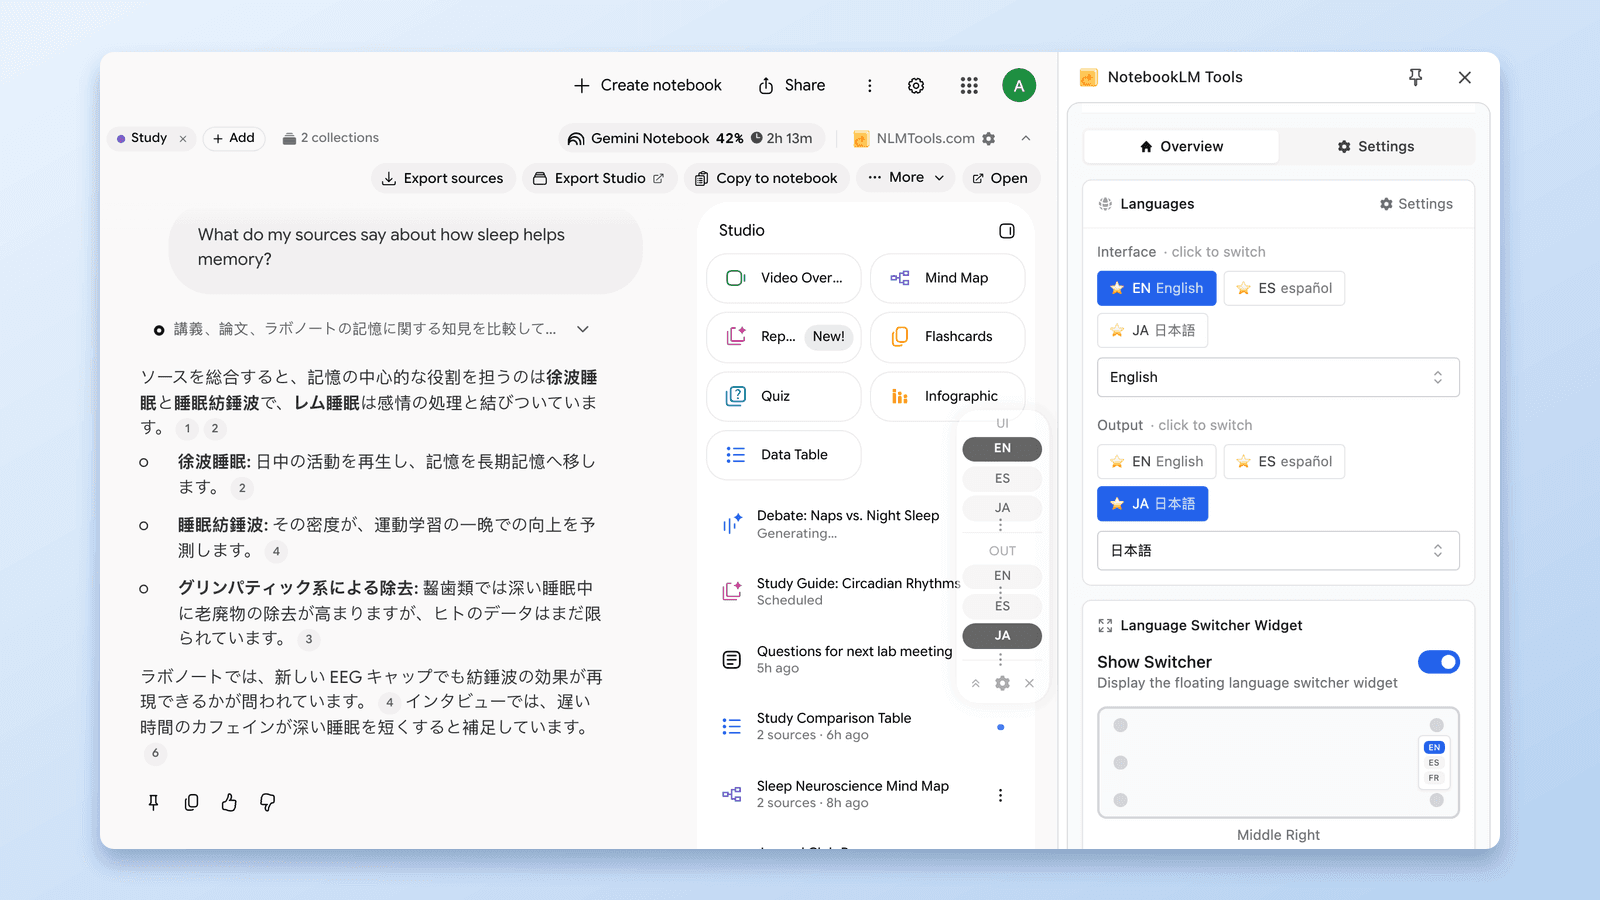
Task: Open options for Sleep Neuroscience Mind Map
Action: click(1000, 795)
